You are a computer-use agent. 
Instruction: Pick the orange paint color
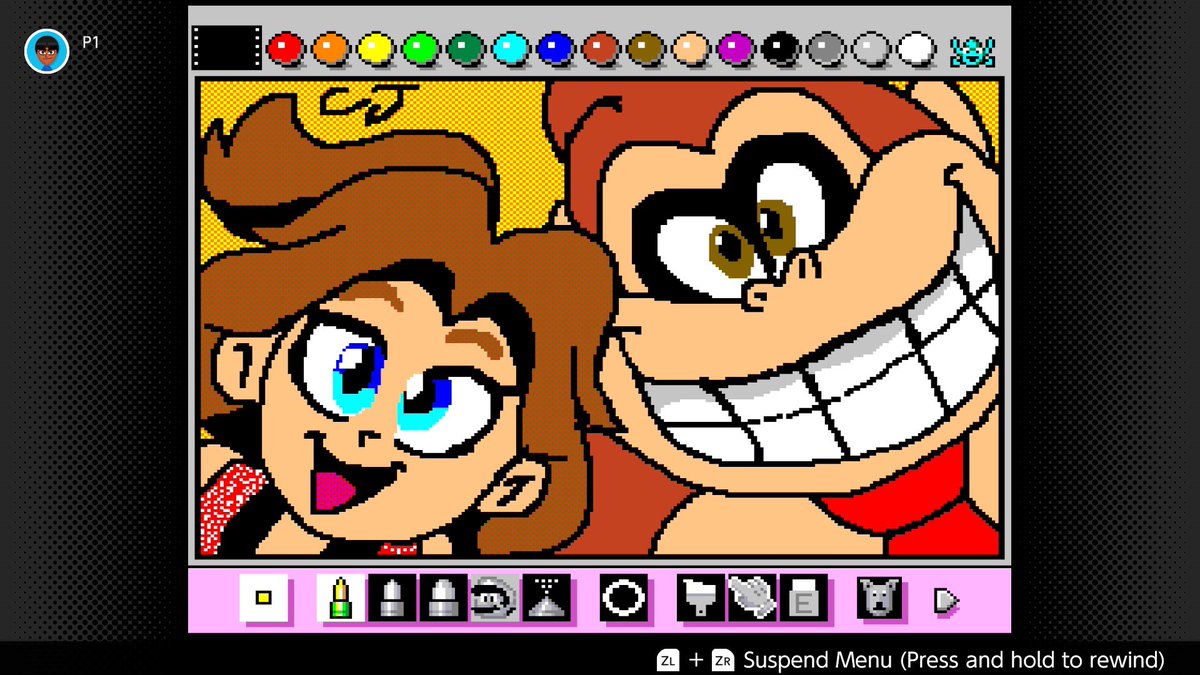point(330,48)
